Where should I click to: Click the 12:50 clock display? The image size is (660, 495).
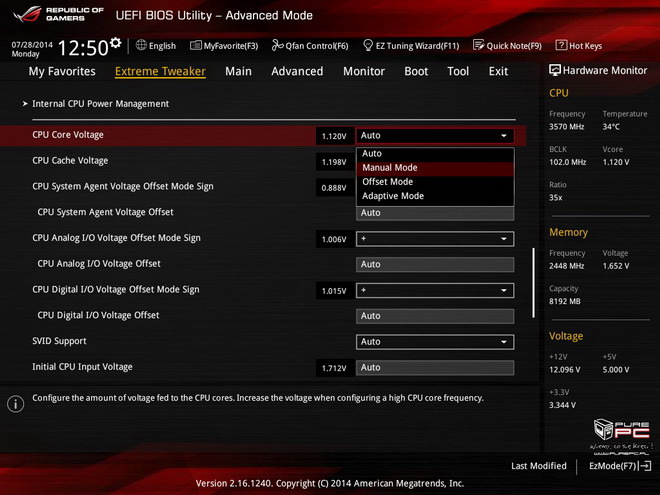[83, 48]
